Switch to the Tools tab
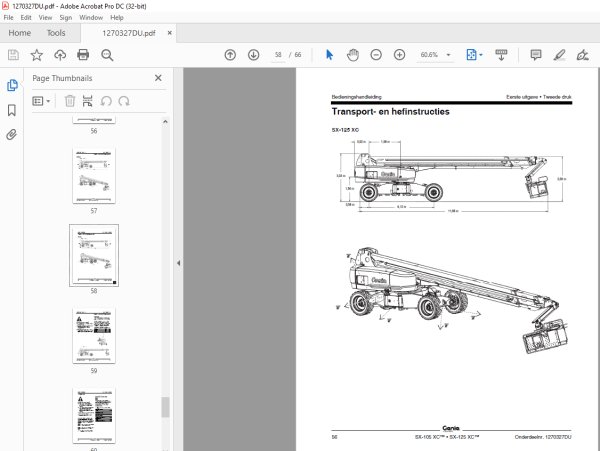The image size is (600, 451). [x=56, y=33]
